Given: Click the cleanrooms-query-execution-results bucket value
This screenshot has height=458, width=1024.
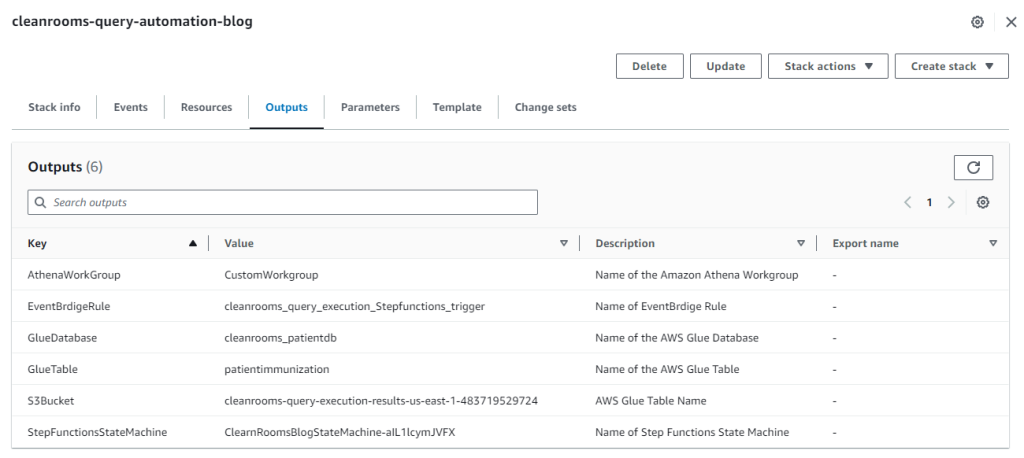Looking at the screenshot, I should [x=381, y=401].
